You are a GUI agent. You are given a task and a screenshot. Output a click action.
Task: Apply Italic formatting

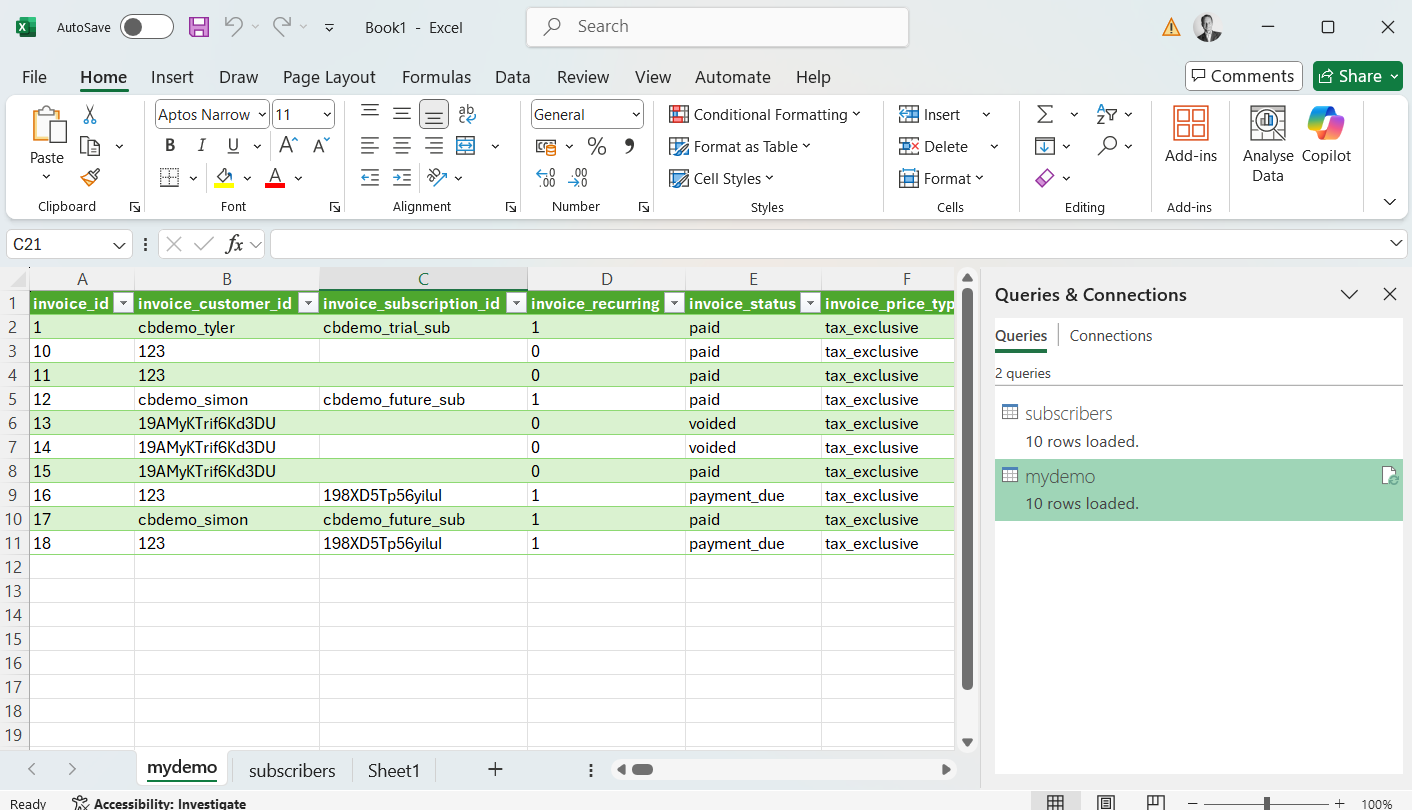tap(201, 146)
